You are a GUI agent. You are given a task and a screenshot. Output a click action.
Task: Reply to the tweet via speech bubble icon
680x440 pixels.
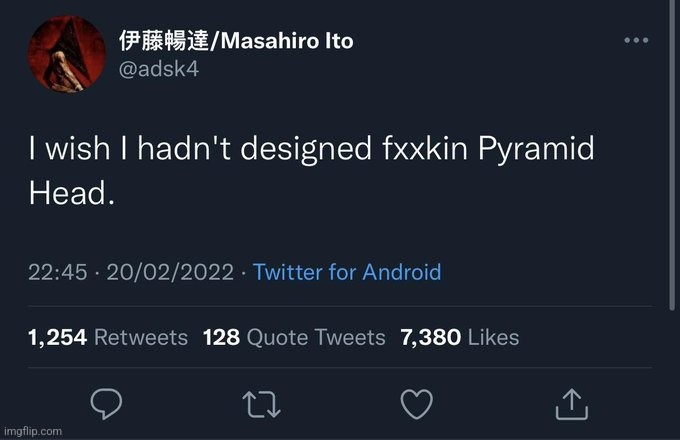(x=106, y=402)
